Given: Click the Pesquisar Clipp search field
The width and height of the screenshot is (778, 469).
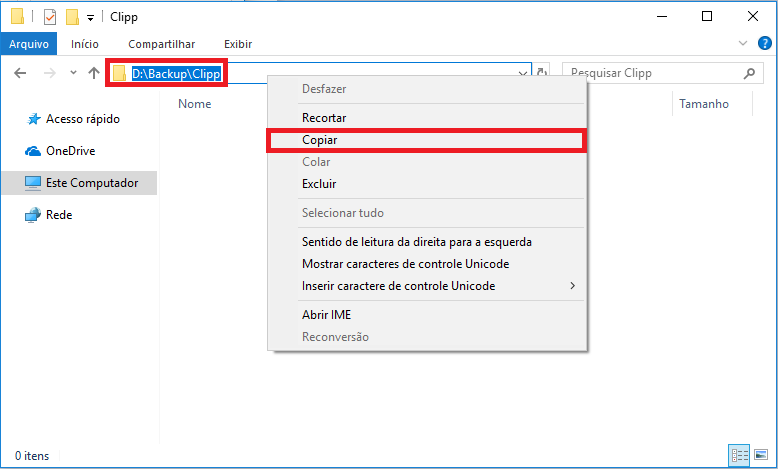Looking at the screenshot, I should click(650, 73).
